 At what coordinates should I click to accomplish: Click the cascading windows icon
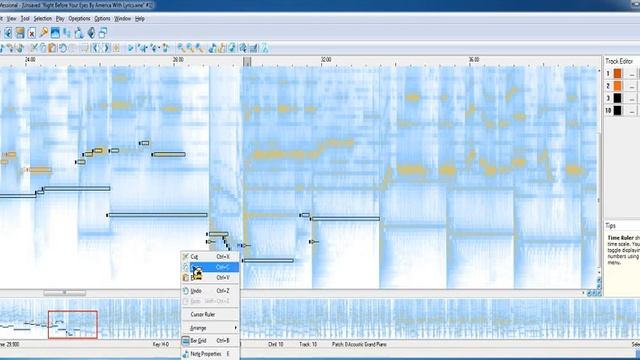click(103, 33)
